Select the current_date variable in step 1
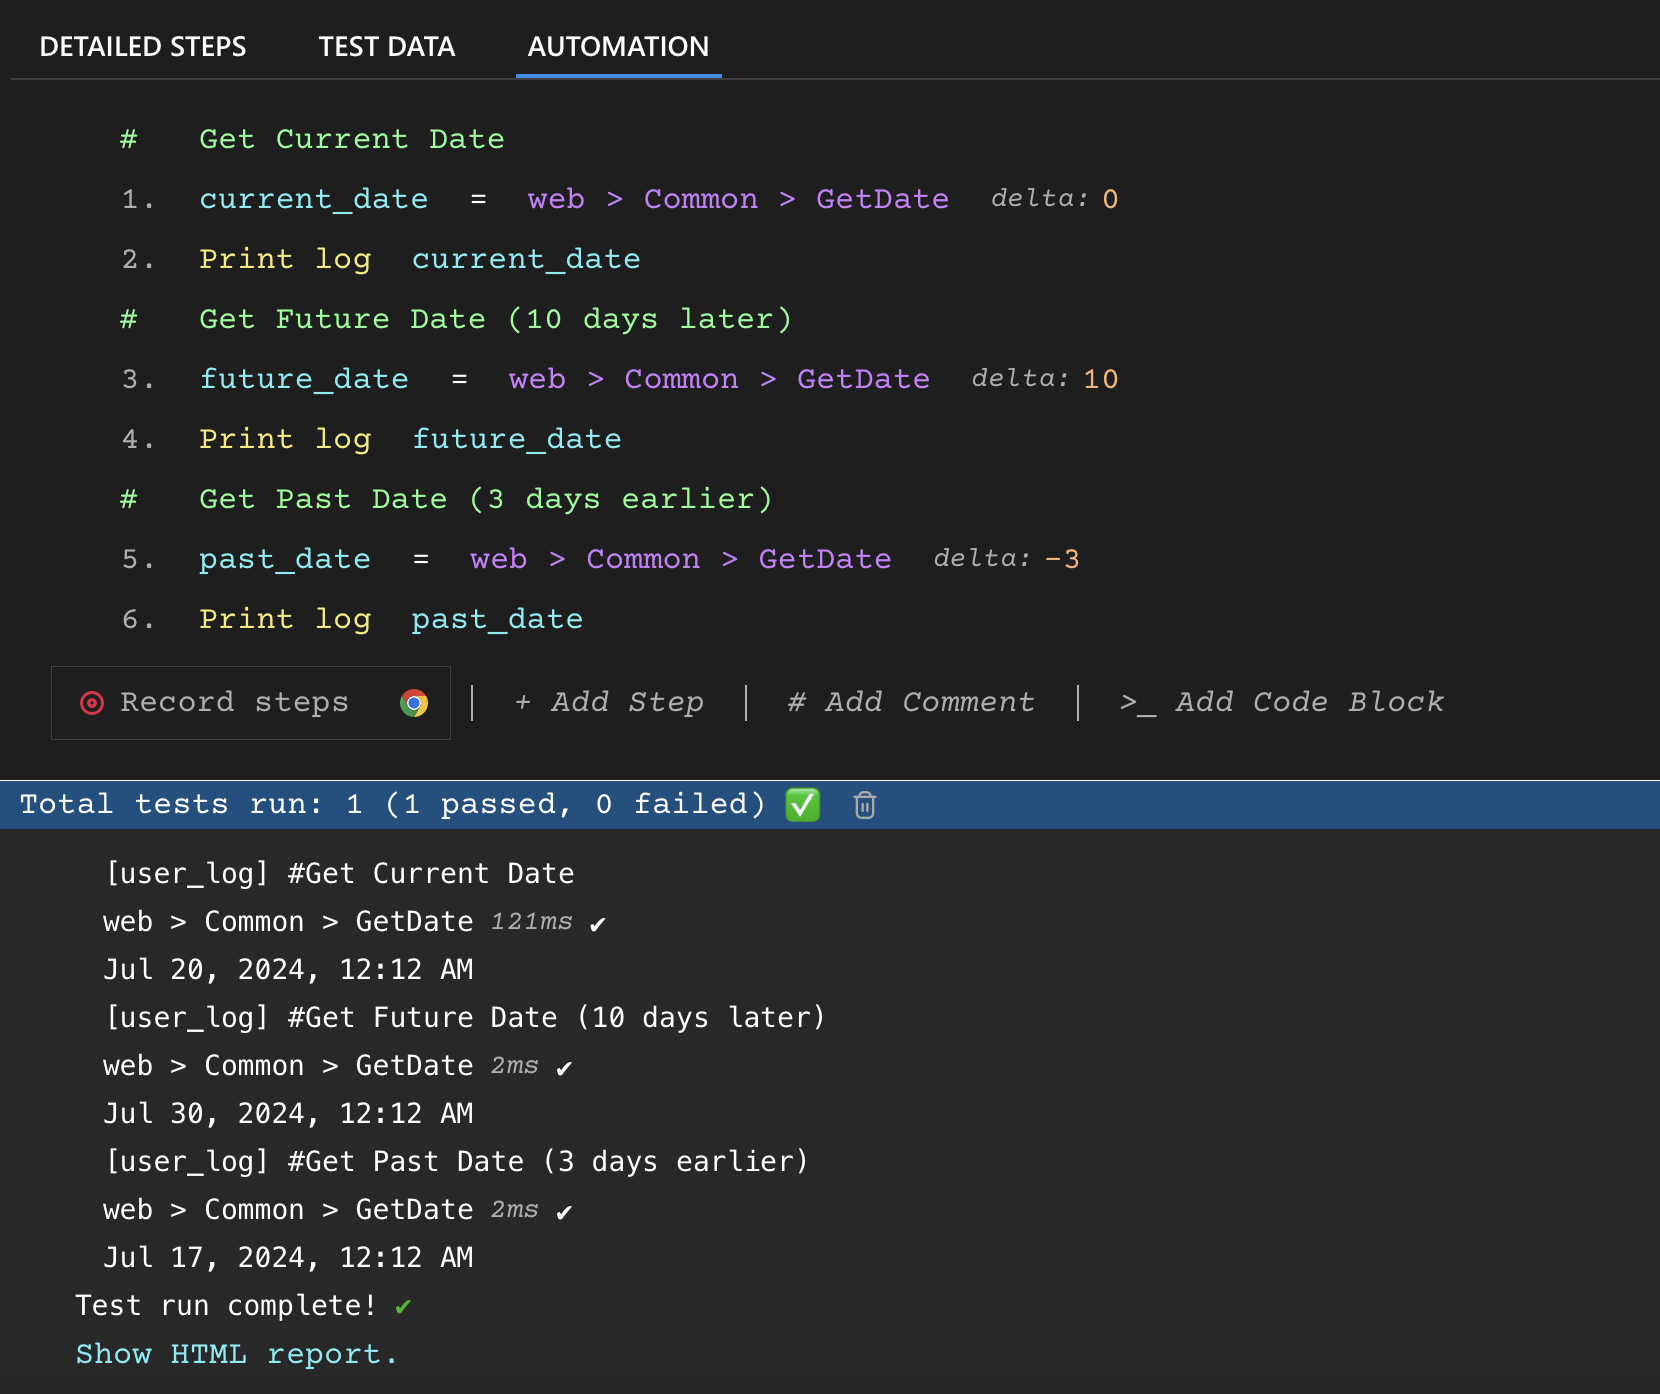 click(x=314, y=198)
